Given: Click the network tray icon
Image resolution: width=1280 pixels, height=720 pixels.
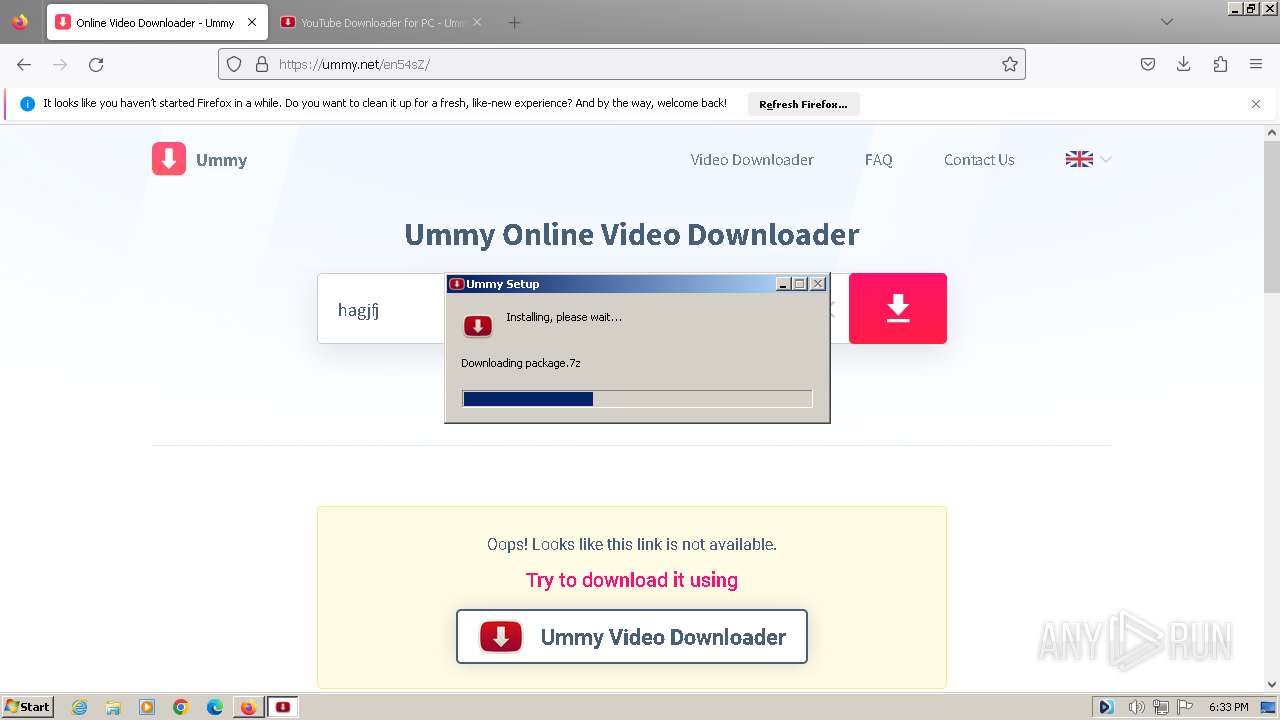Looking at the screenshot, I should pyautogui.click(x=1161, y=707).
